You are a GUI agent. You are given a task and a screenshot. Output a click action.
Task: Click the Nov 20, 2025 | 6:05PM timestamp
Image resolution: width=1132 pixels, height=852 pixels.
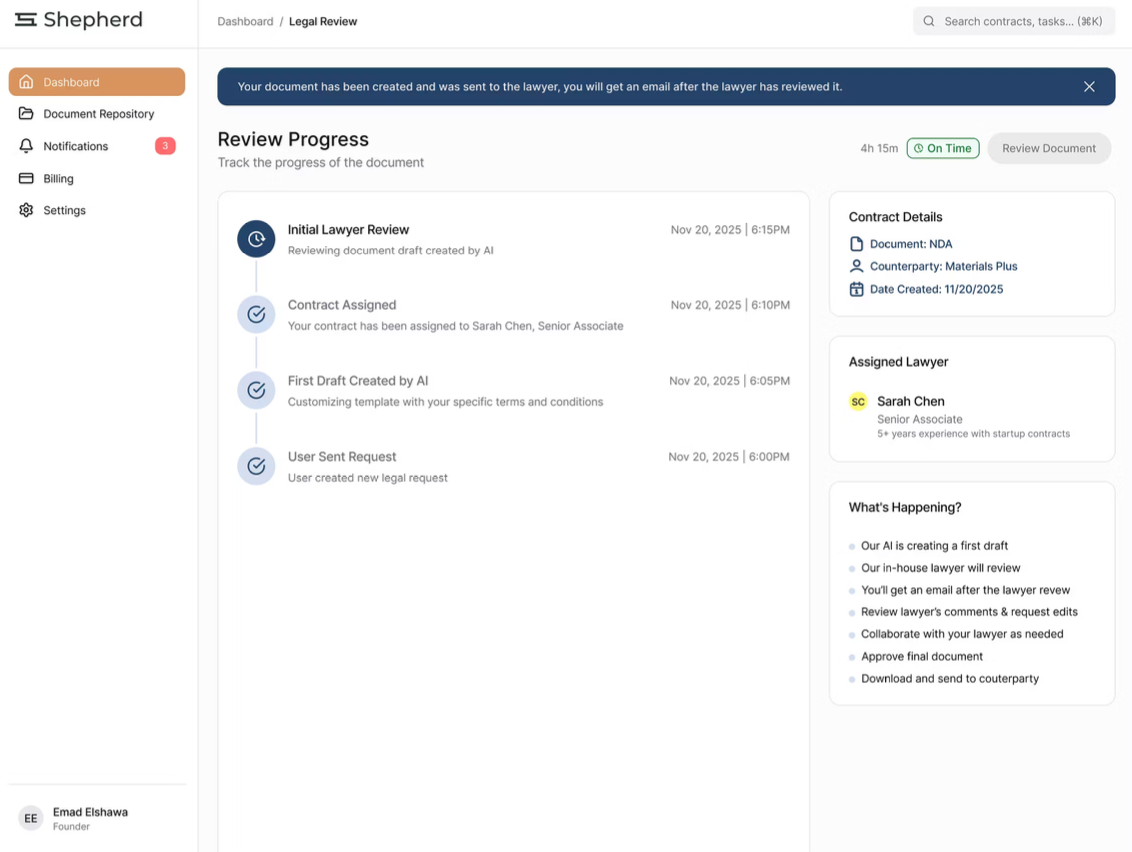coord(729,381)
